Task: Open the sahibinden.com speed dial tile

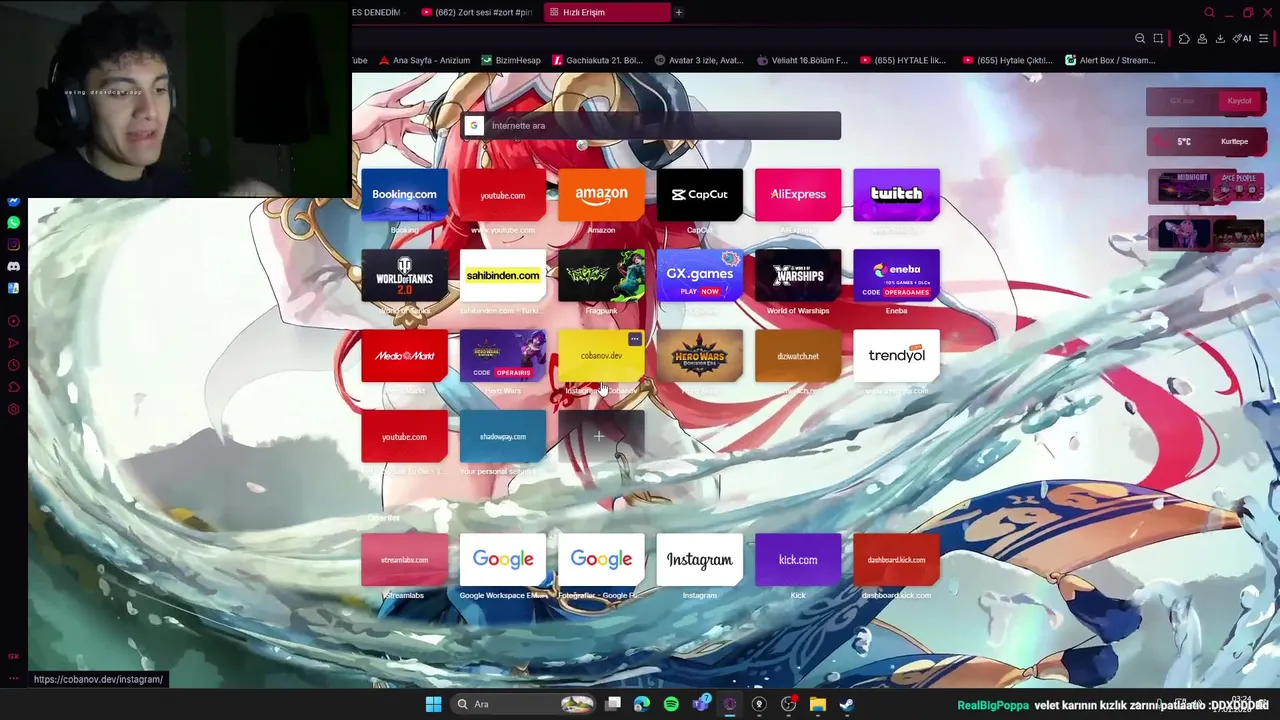Action: point(502,275)
